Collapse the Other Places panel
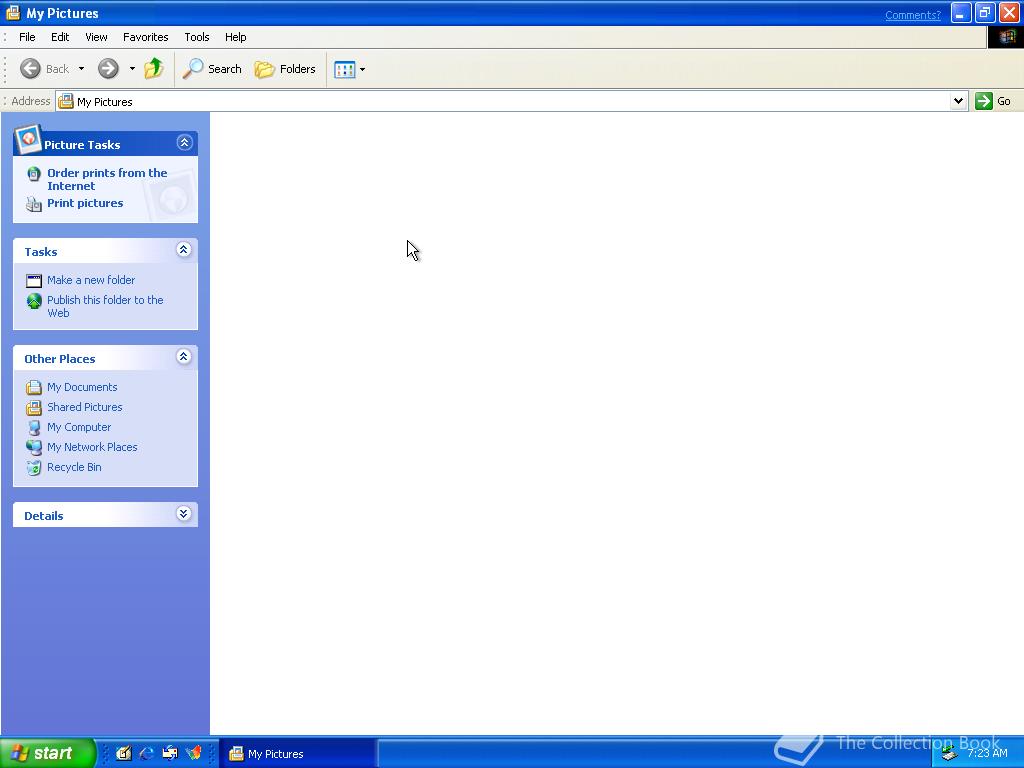 tap(184, 357)
